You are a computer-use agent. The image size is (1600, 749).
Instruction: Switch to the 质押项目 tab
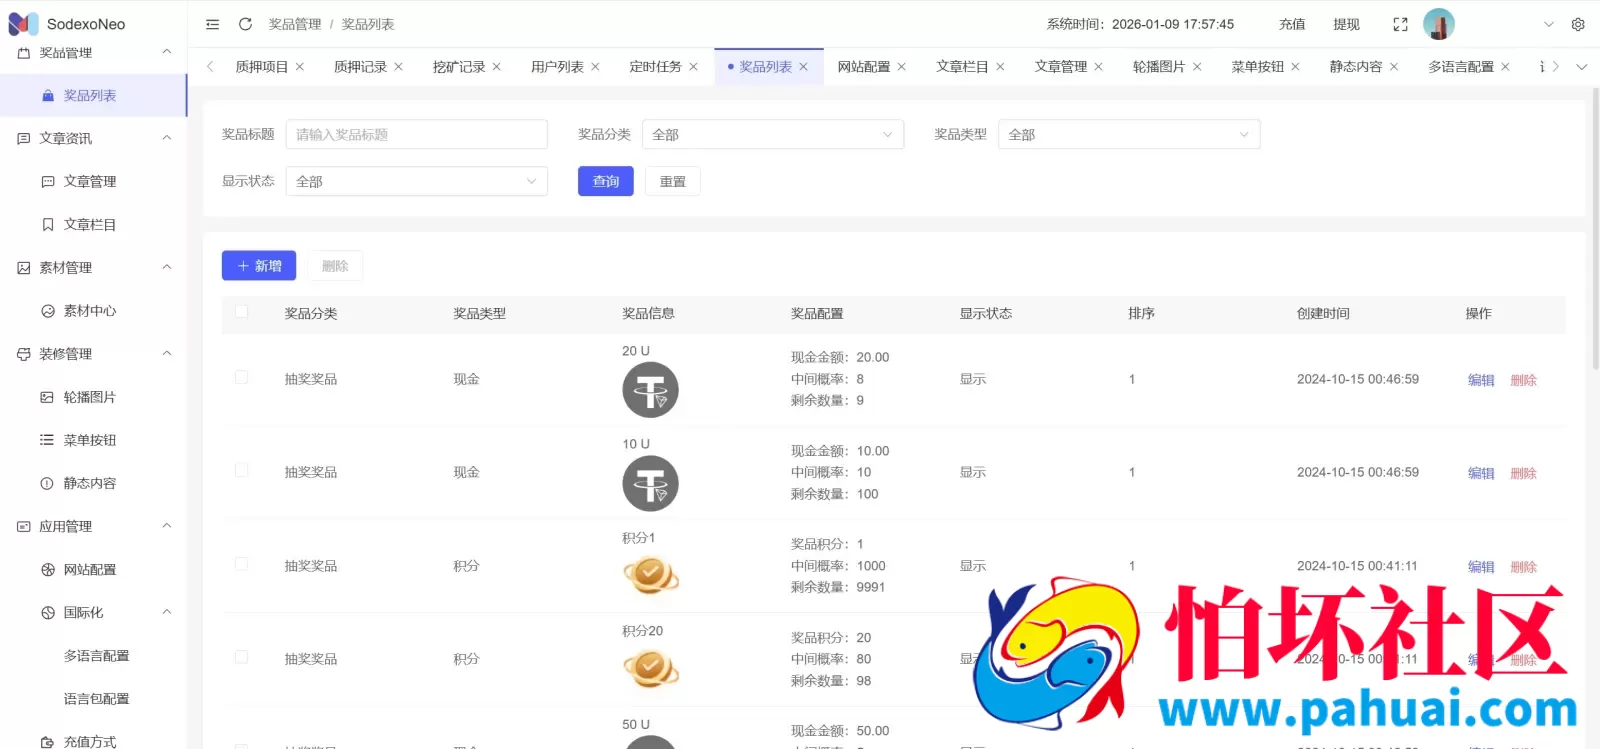261,67
